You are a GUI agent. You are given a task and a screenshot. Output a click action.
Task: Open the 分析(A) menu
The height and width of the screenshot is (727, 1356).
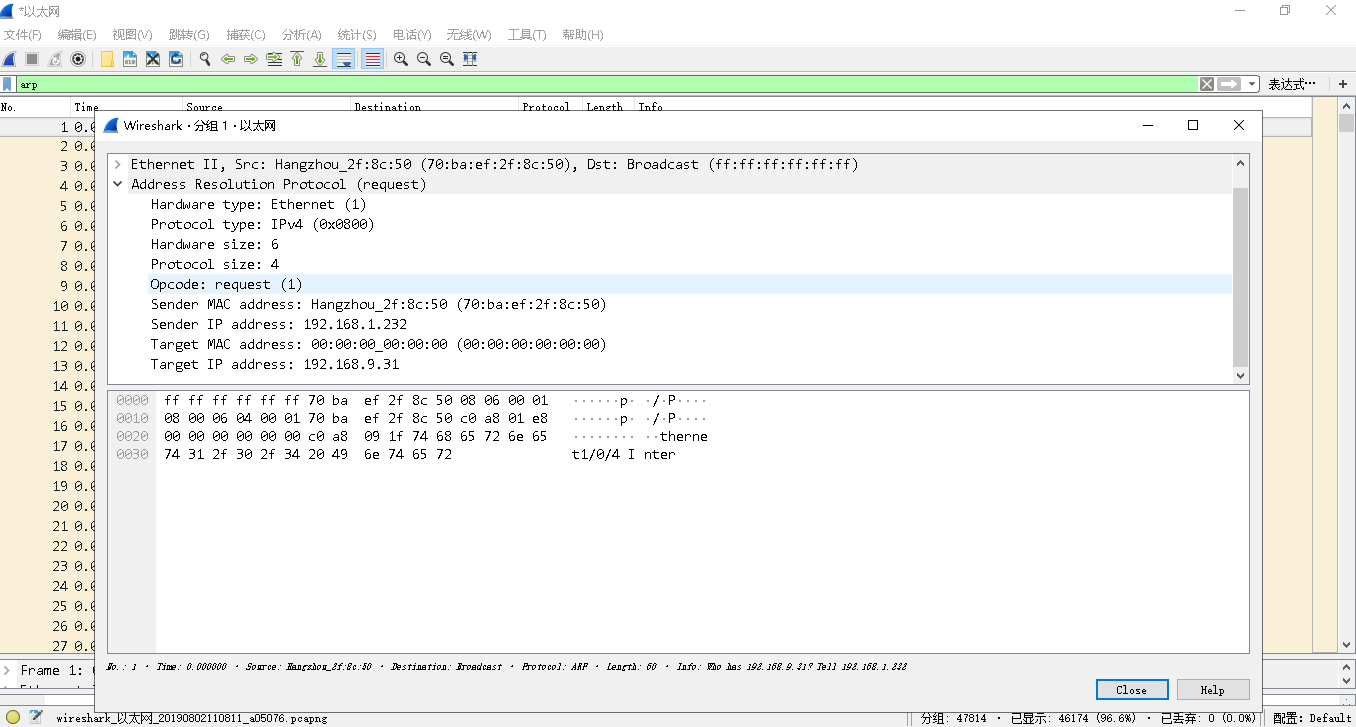click(x=302, y=34)
